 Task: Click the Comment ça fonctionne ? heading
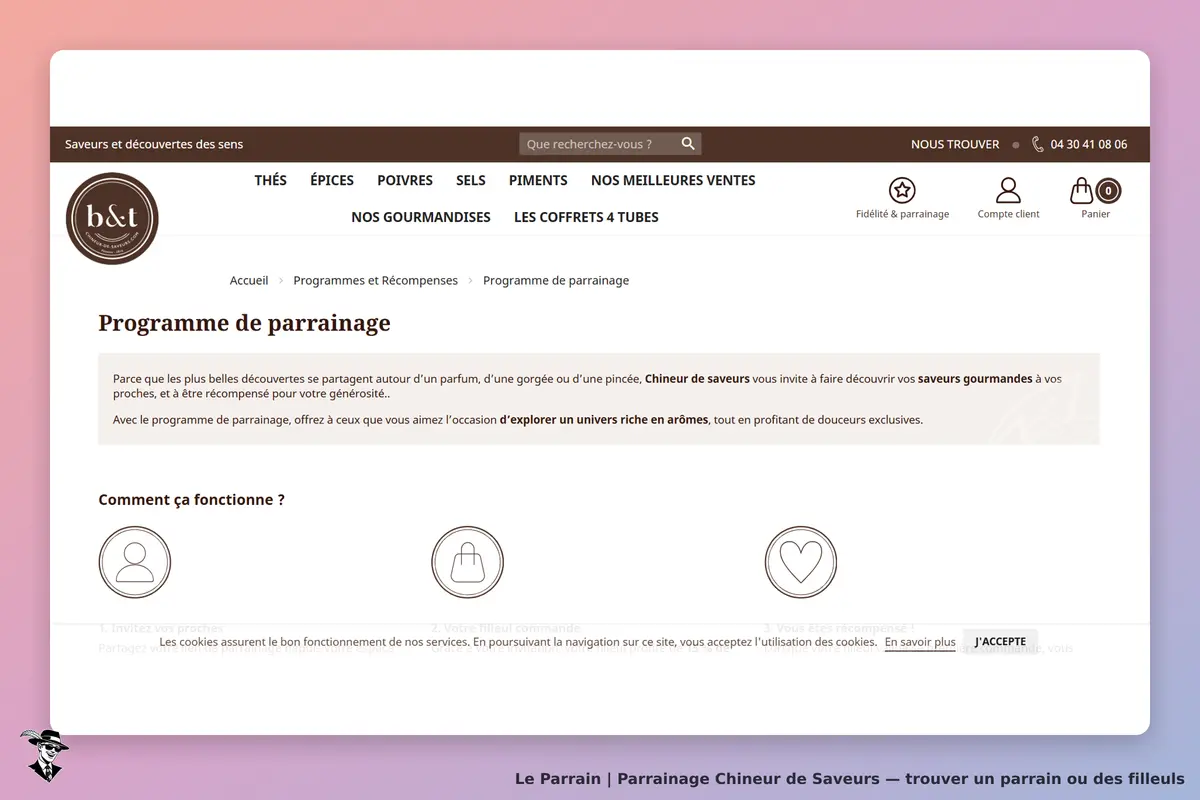191,500
